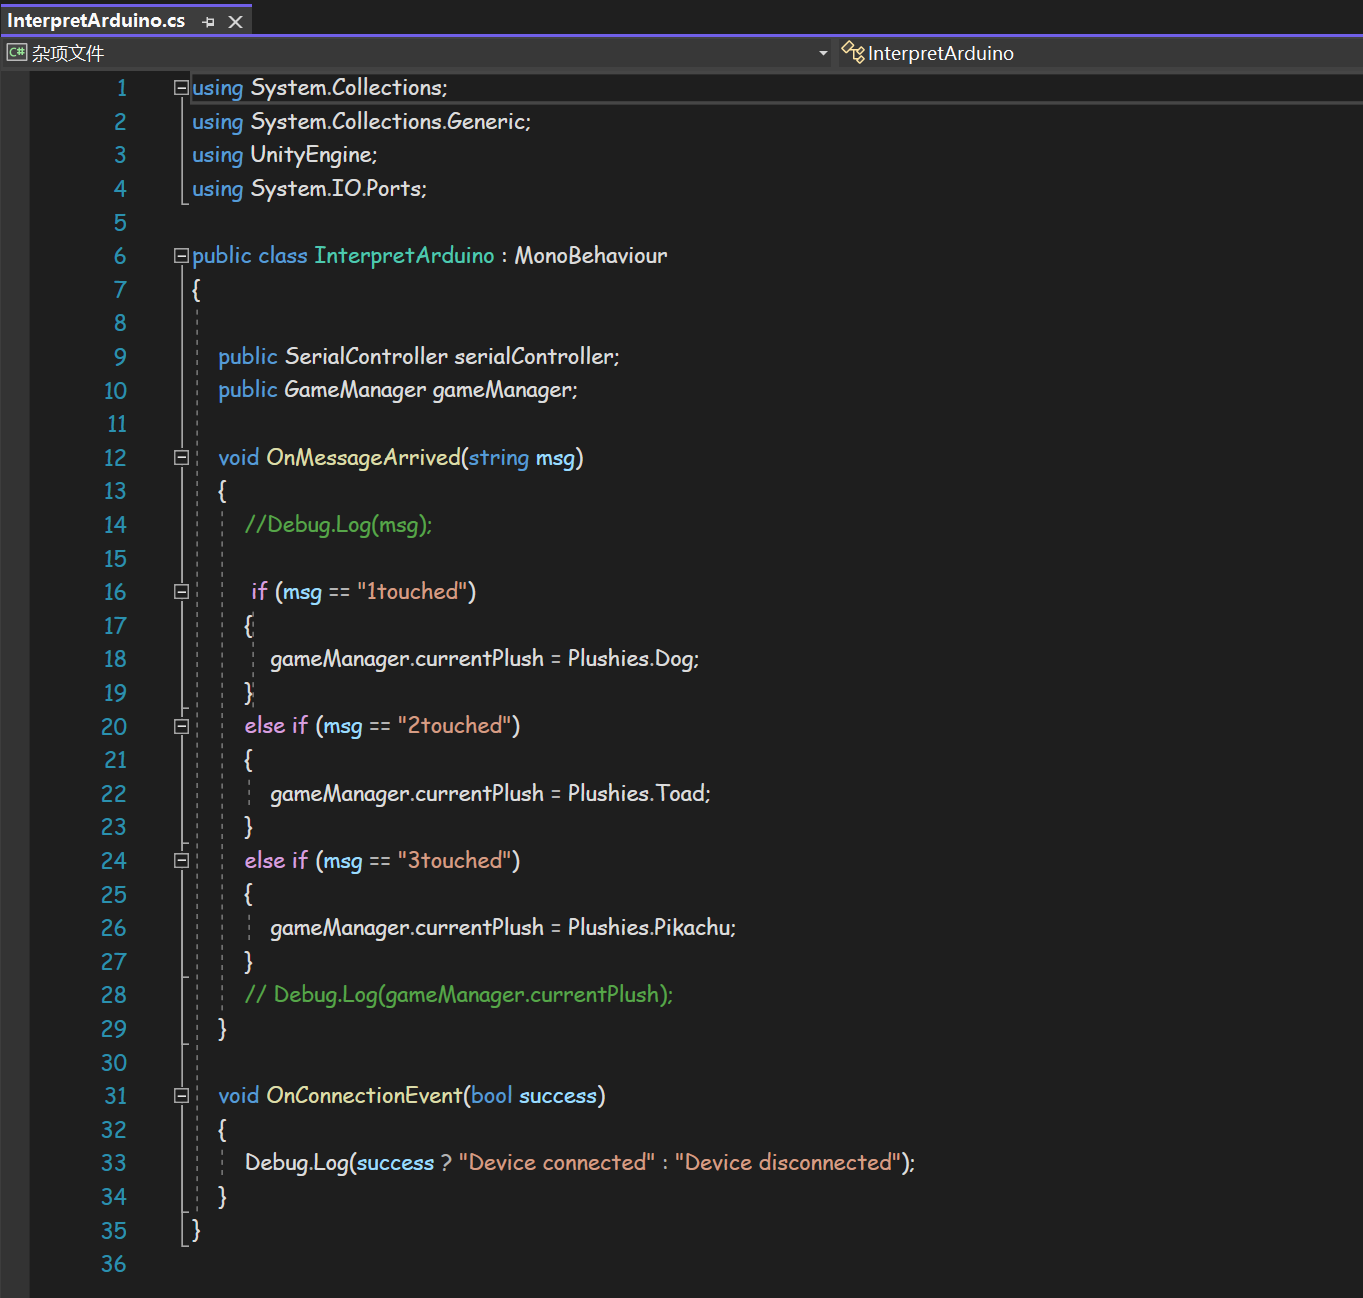
Task: Click on "Plushies.Dog" value
Action: tap(631, 659)
